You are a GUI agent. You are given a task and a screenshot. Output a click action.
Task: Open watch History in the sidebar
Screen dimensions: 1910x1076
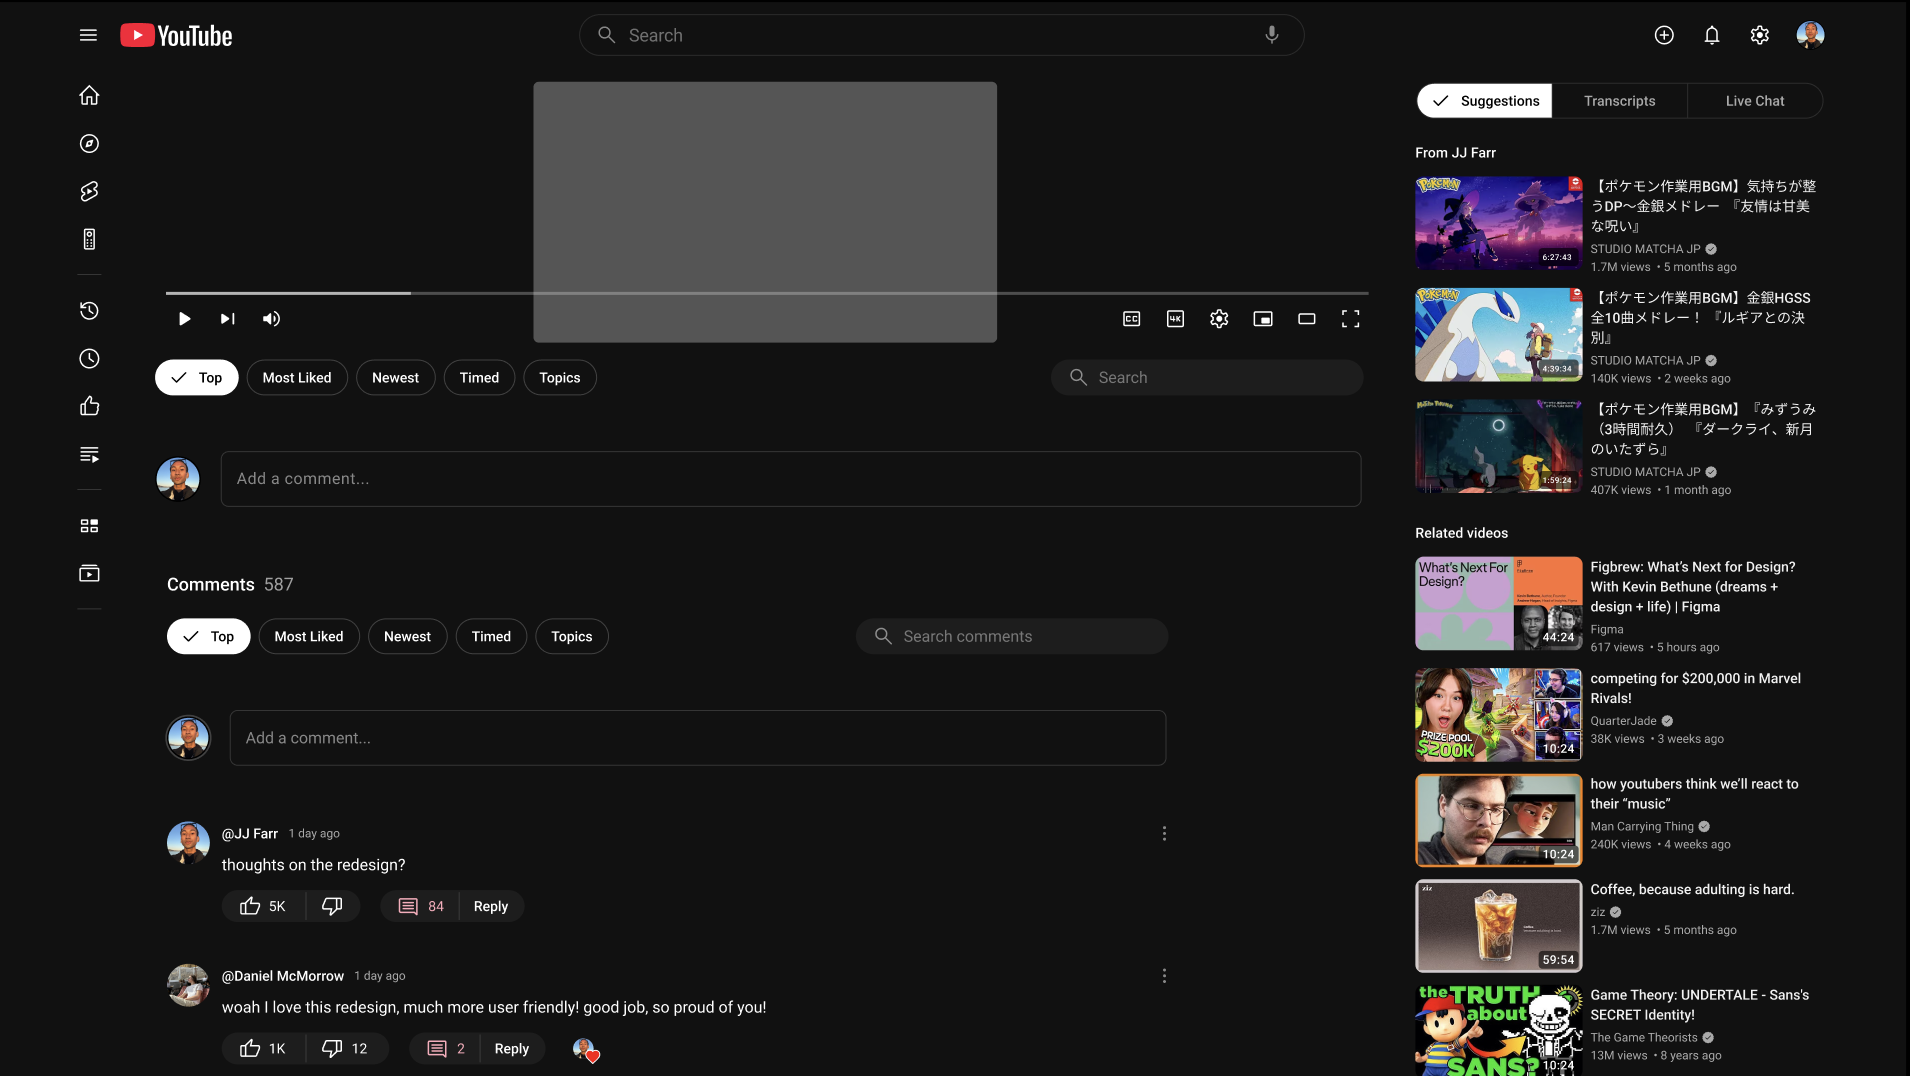point(89,311)
